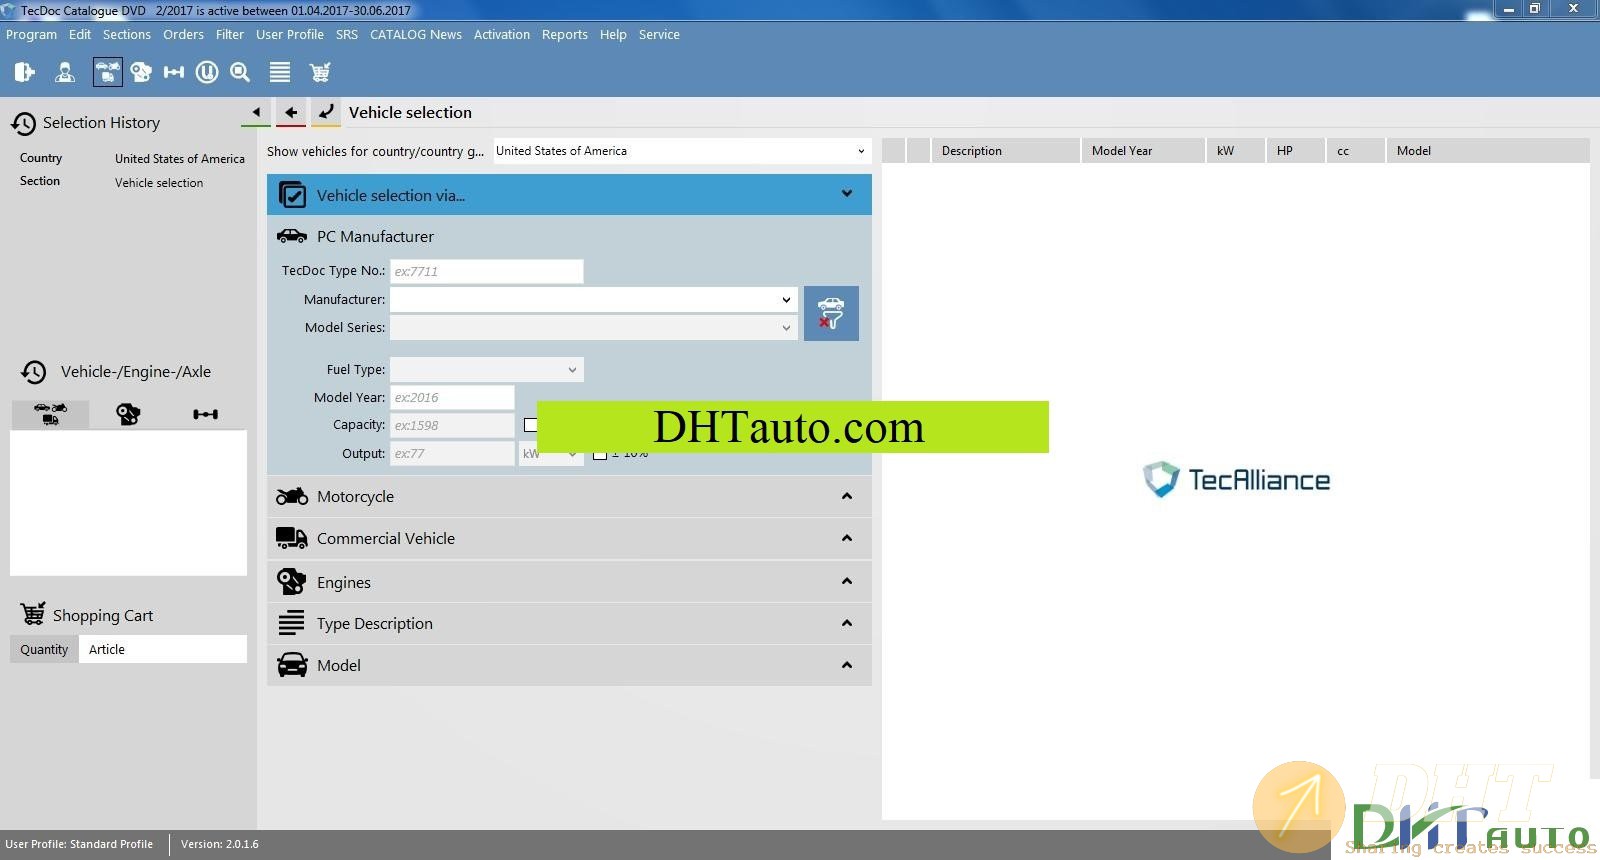Click the Commercial Vehicle truck icon
This screenshot has width=1600, height=860.
point(292,538)
